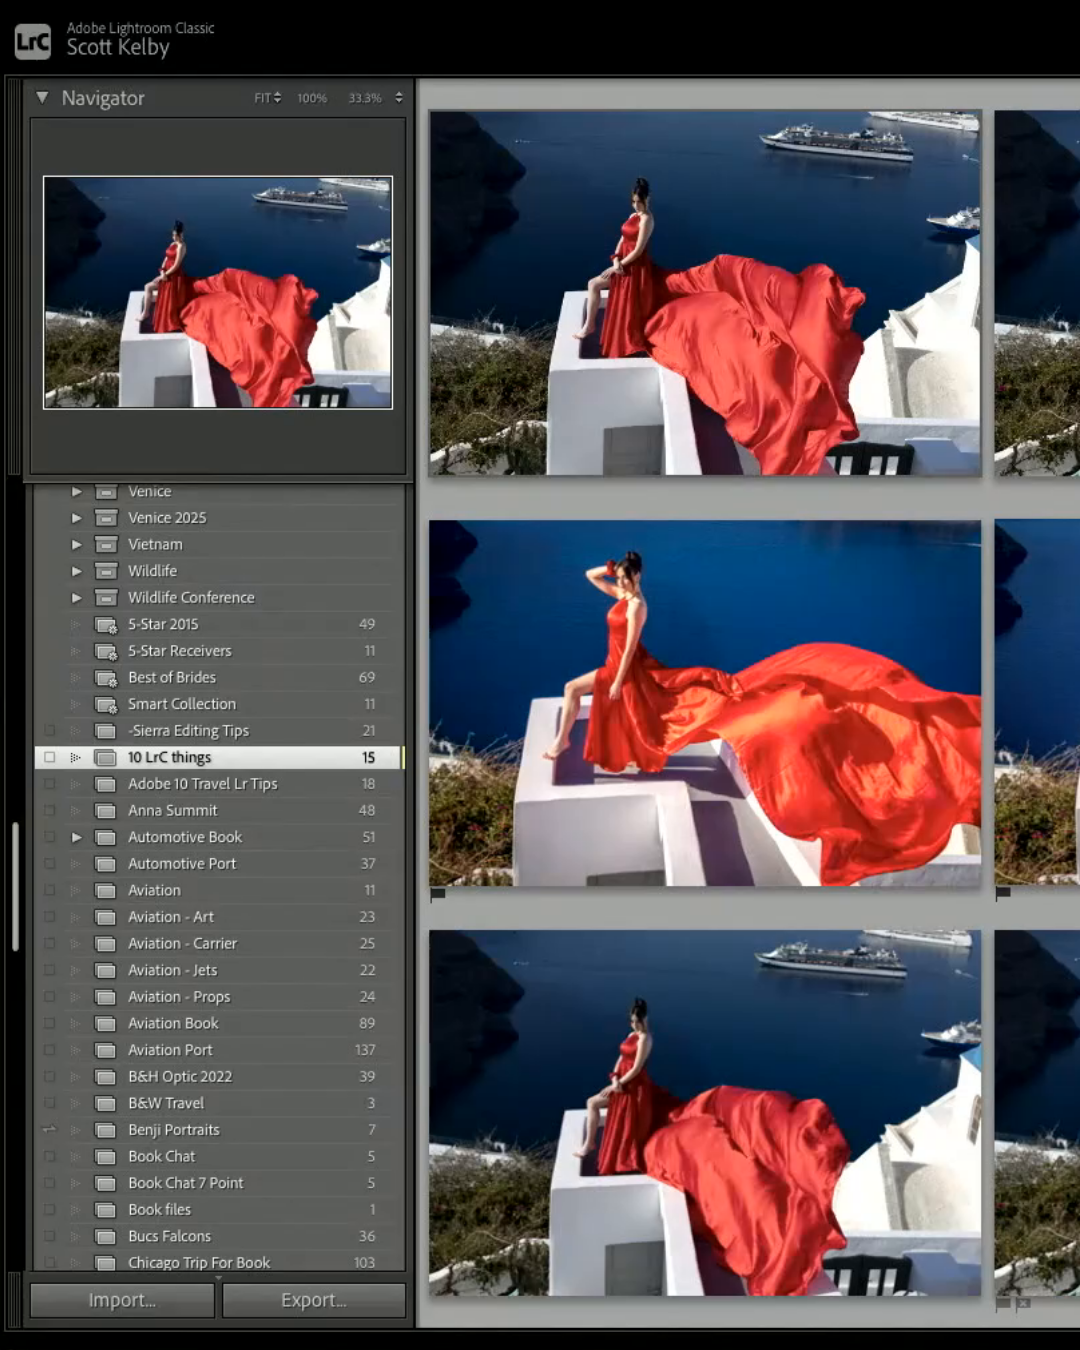Open the FIT zoom mode dropdown
The width and height of the screenshot is (1080, 1350).
point(267,98)
